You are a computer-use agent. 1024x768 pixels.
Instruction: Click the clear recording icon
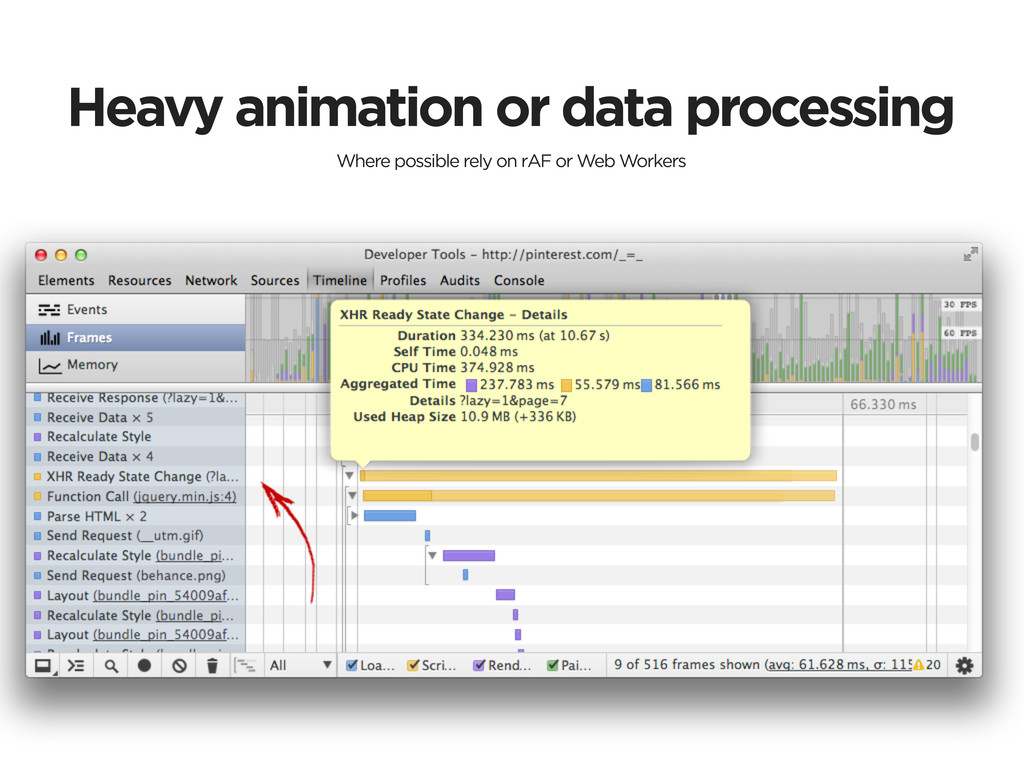[179, 665]
